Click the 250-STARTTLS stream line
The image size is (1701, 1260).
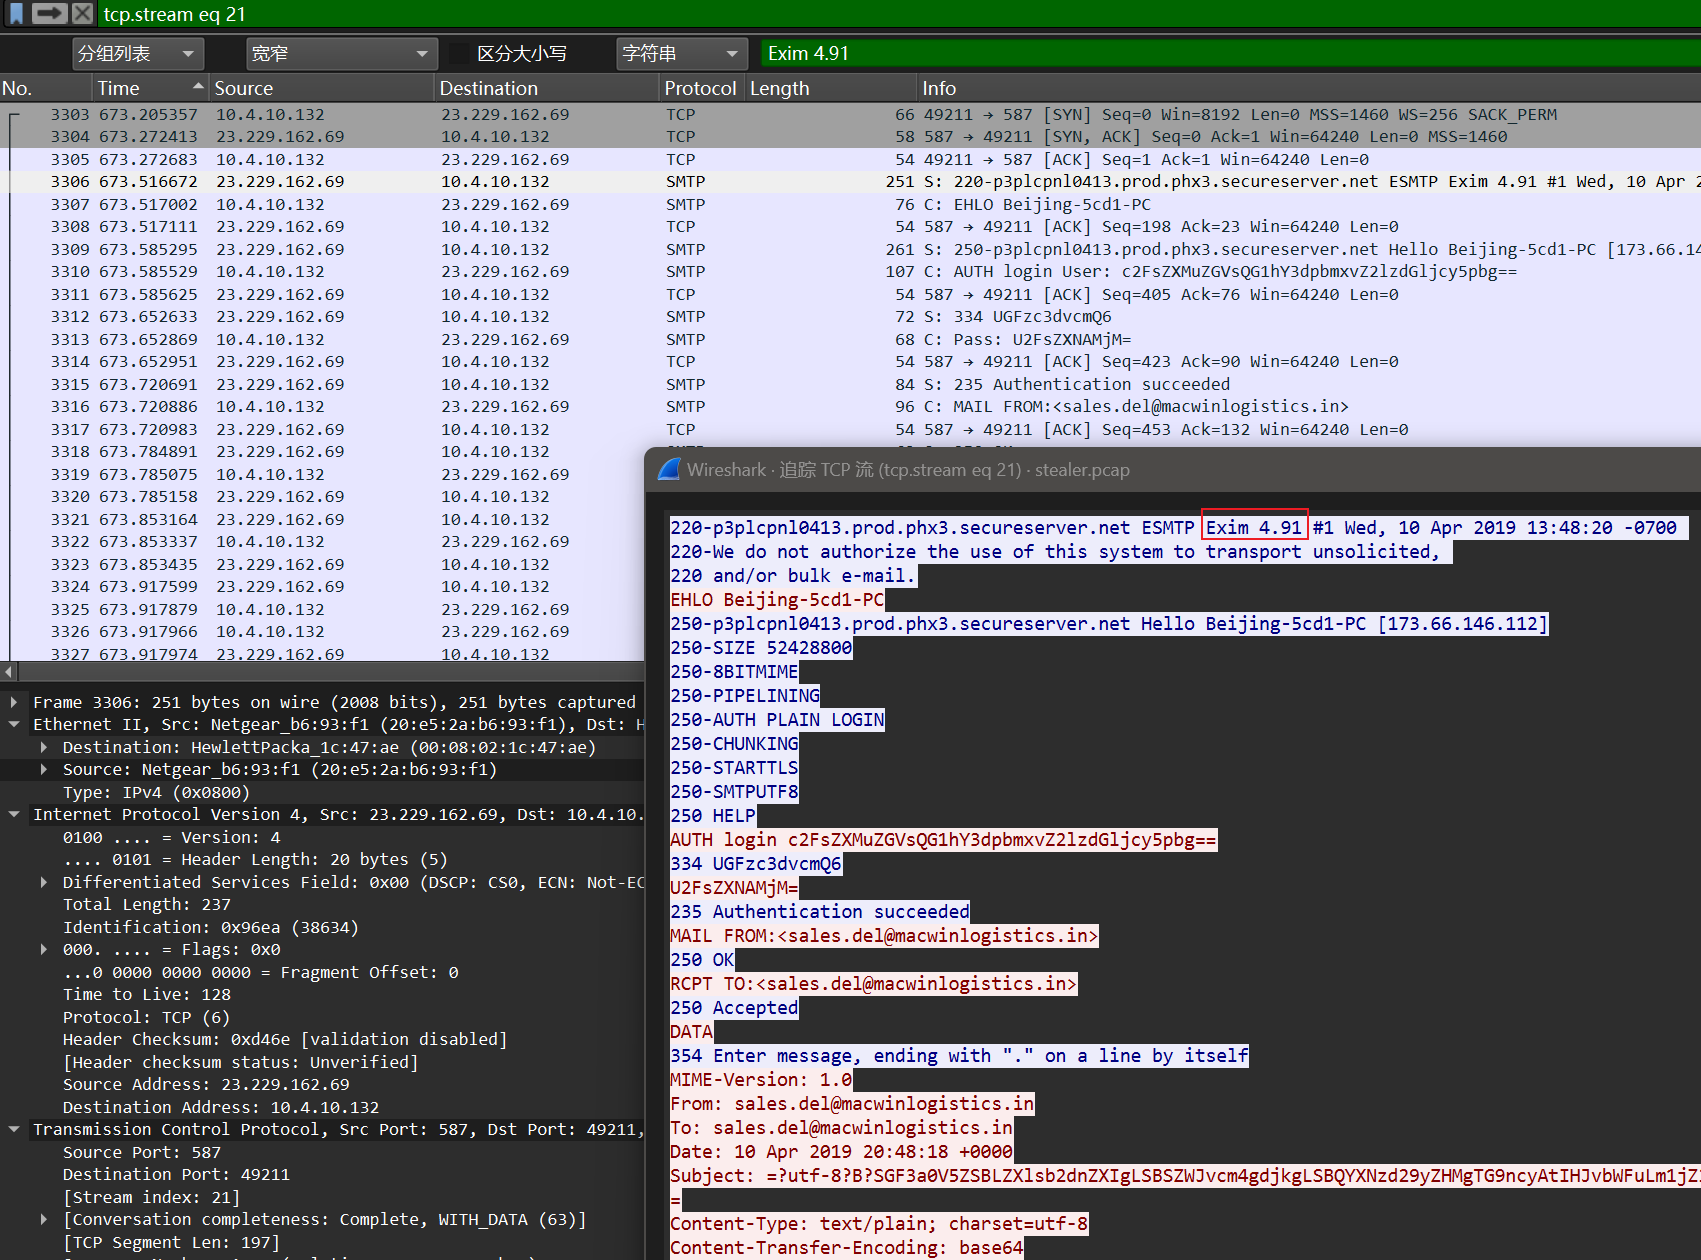(734, 767)
